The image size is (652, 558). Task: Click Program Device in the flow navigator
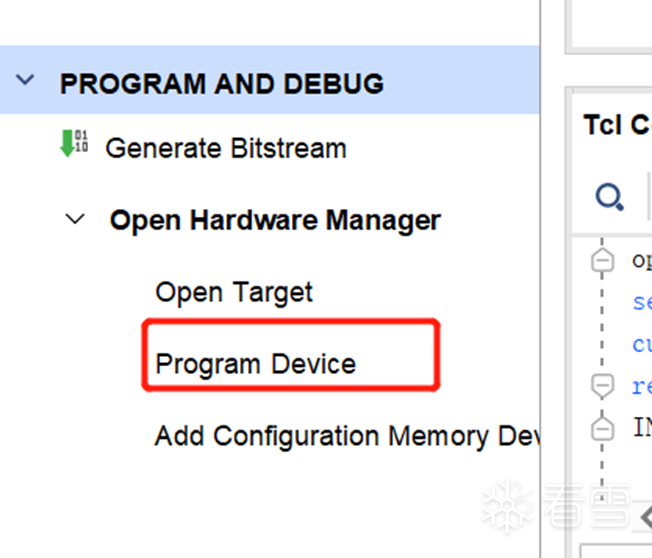[x=256, y=364]
